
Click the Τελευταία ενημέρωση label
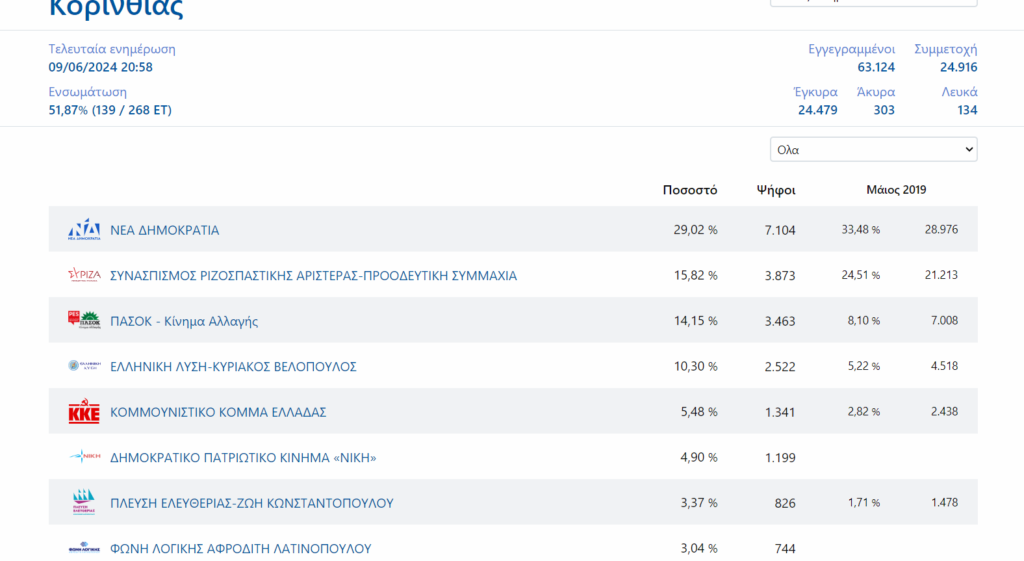coord(112,49)
